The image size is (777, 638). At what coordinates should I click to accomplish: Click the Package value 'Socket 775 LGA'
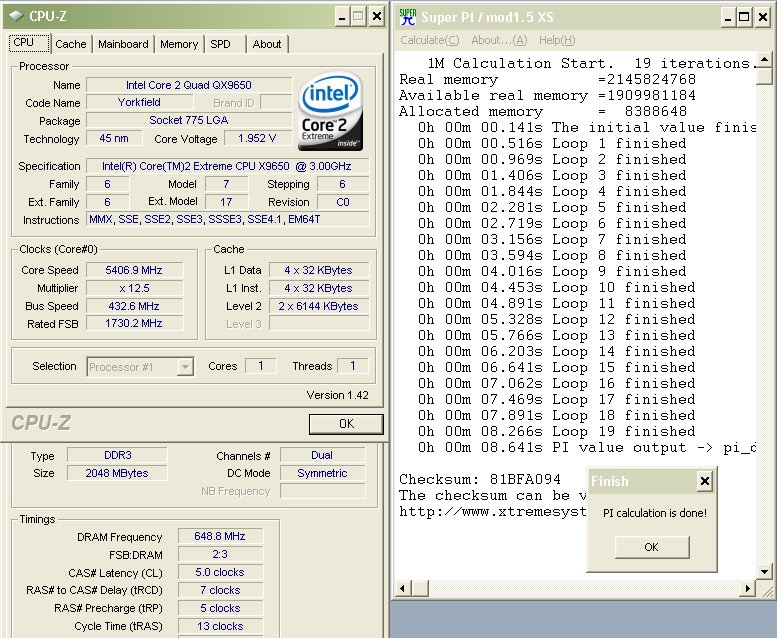click(x=189, y=120)
